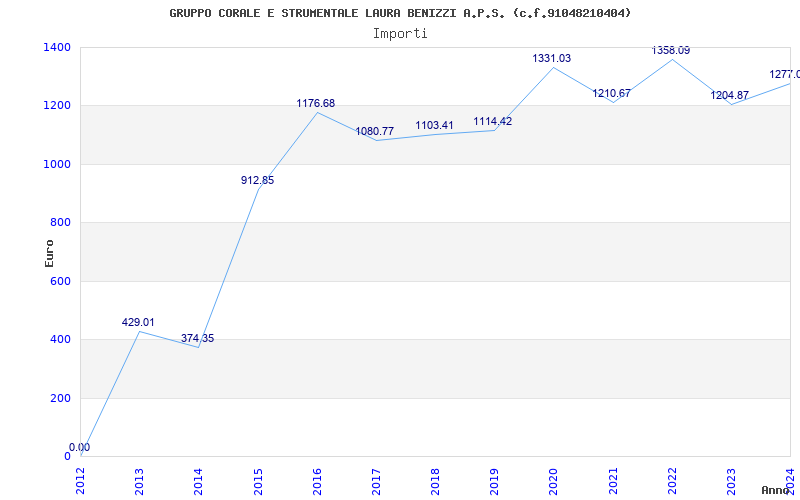
Task: Click the 2015 x-axis tick label
Action: coord(258,482)
